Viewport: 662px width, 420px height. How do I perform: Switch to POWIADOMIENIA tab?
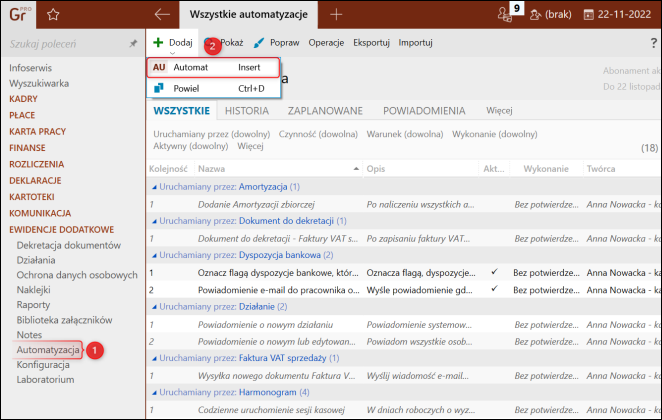pos(424,111)
